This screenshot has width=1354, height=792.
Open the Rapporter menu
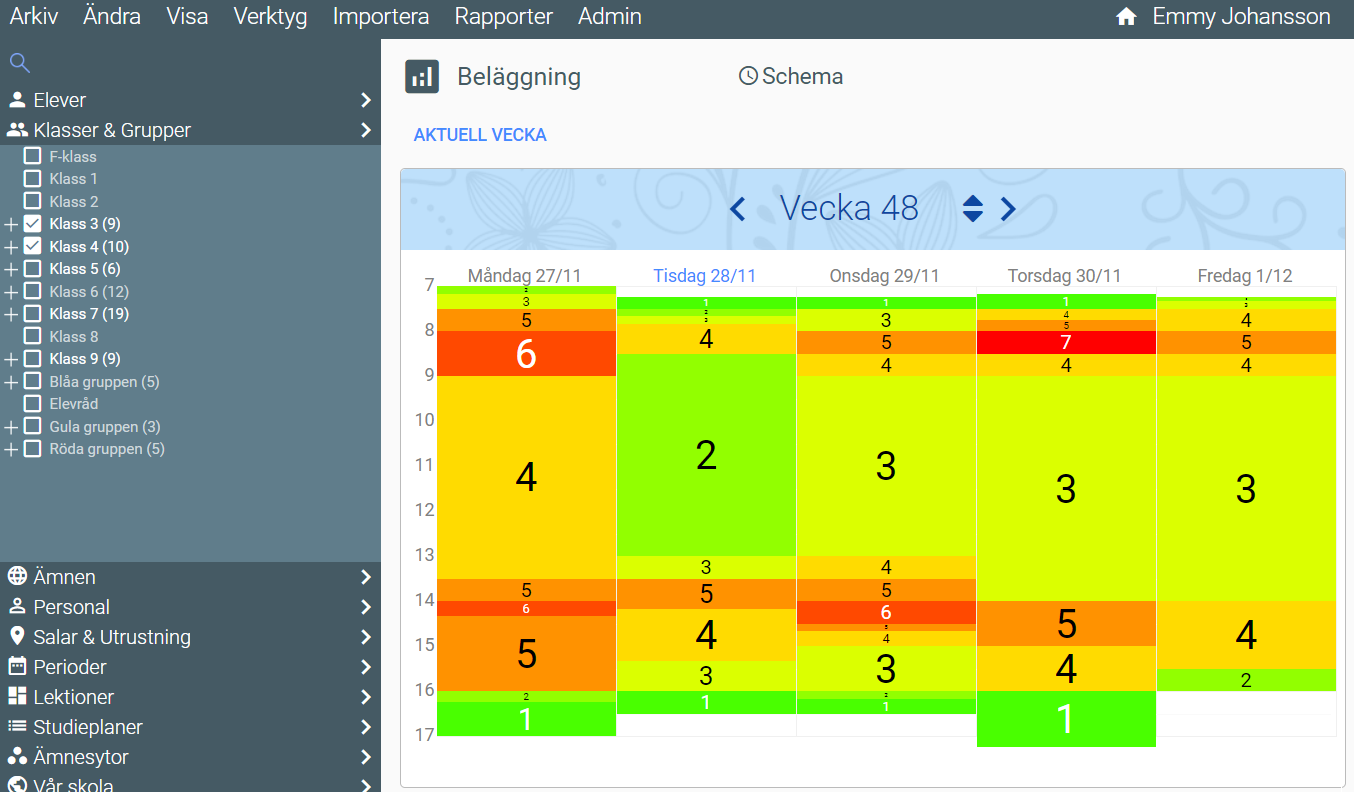coord(503,17)
